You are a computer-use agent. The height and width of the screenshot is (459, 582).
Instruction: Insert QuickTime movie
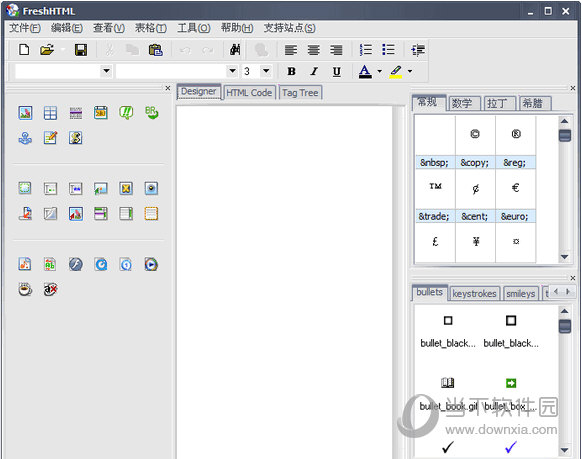click(101, 264)
